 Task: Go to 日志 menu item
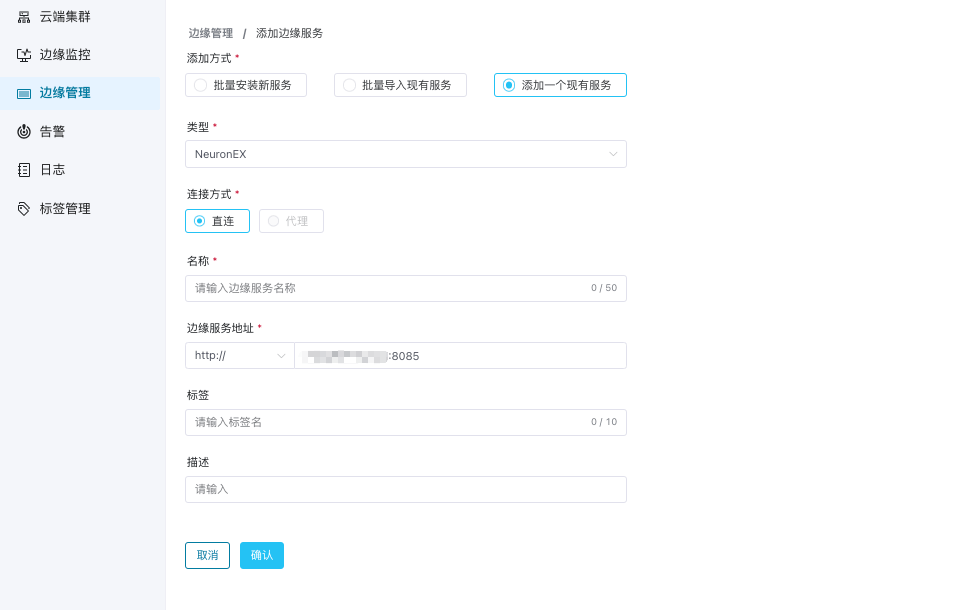52,170
